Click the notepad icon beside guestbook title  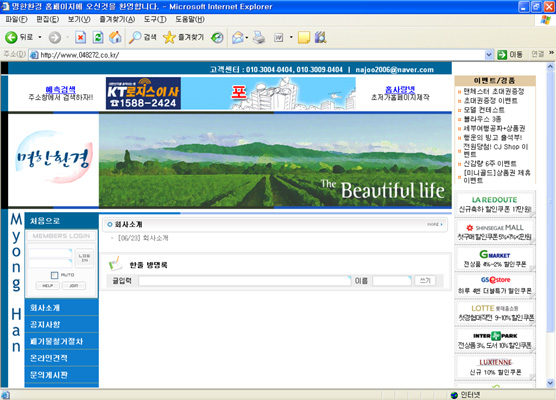click(115, 264)
